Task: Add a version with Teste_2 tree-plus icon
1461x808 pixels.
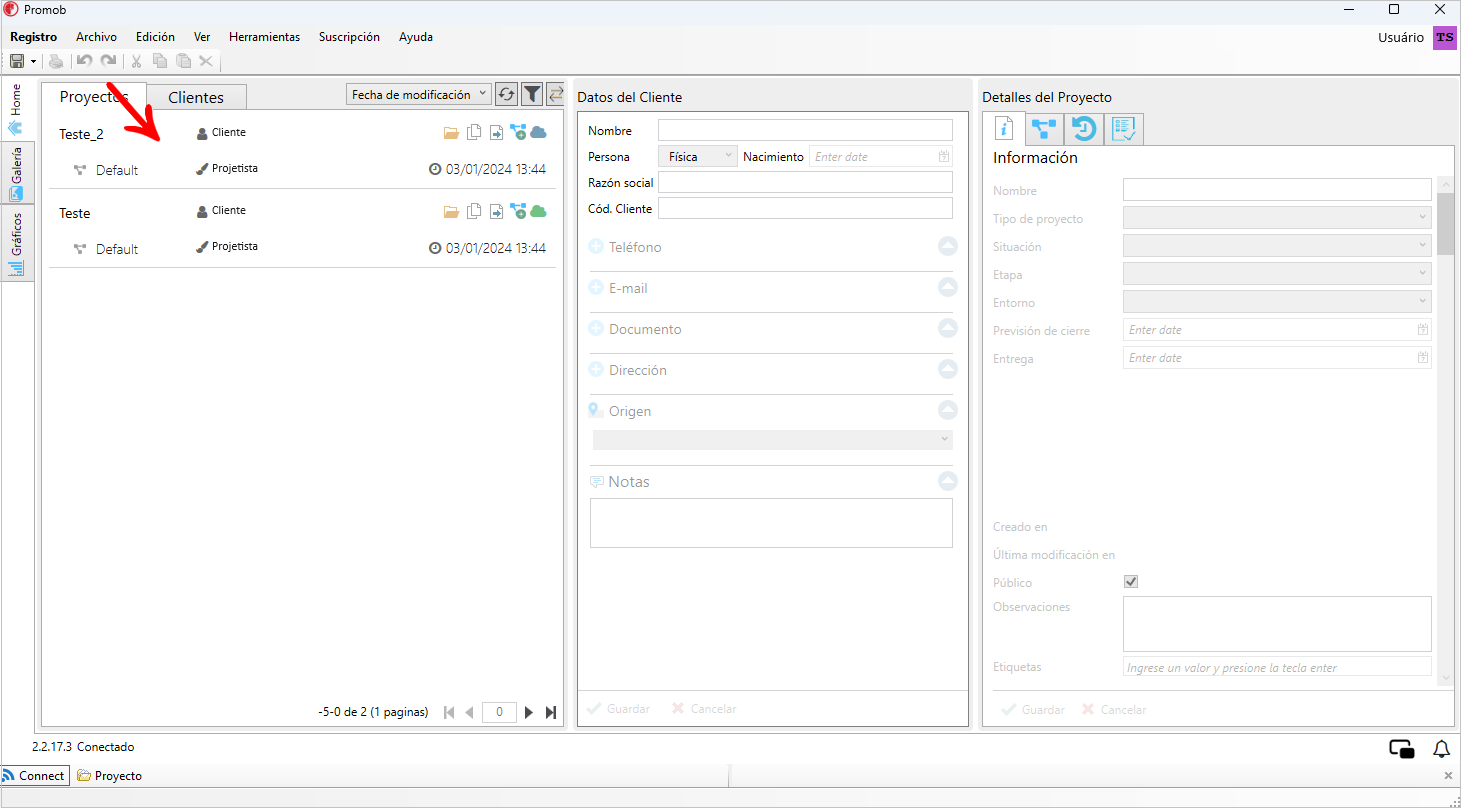Action: click(518, 132)
